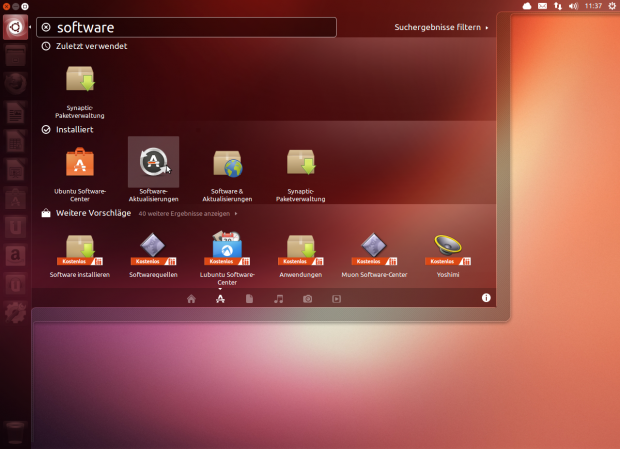Select Anwendungen suggestion
The height and width of the screenshot is (449, 620).
point(301,255)
